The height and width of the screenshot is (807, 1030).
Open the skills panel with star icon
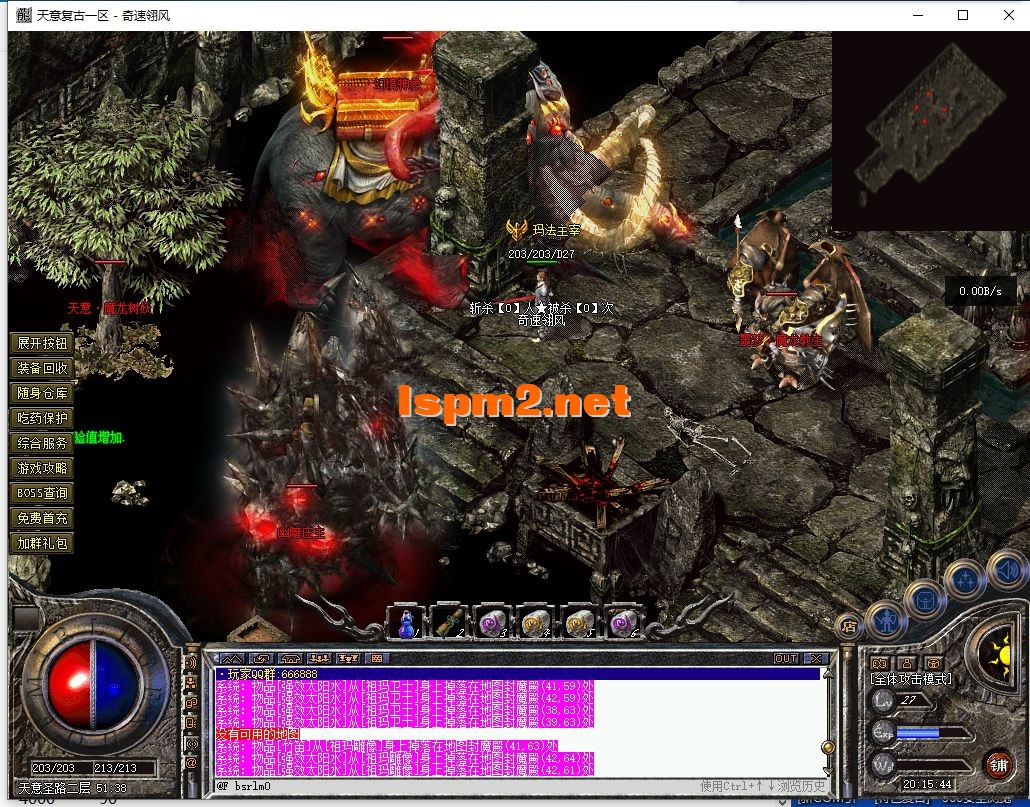tap(965, 580)
